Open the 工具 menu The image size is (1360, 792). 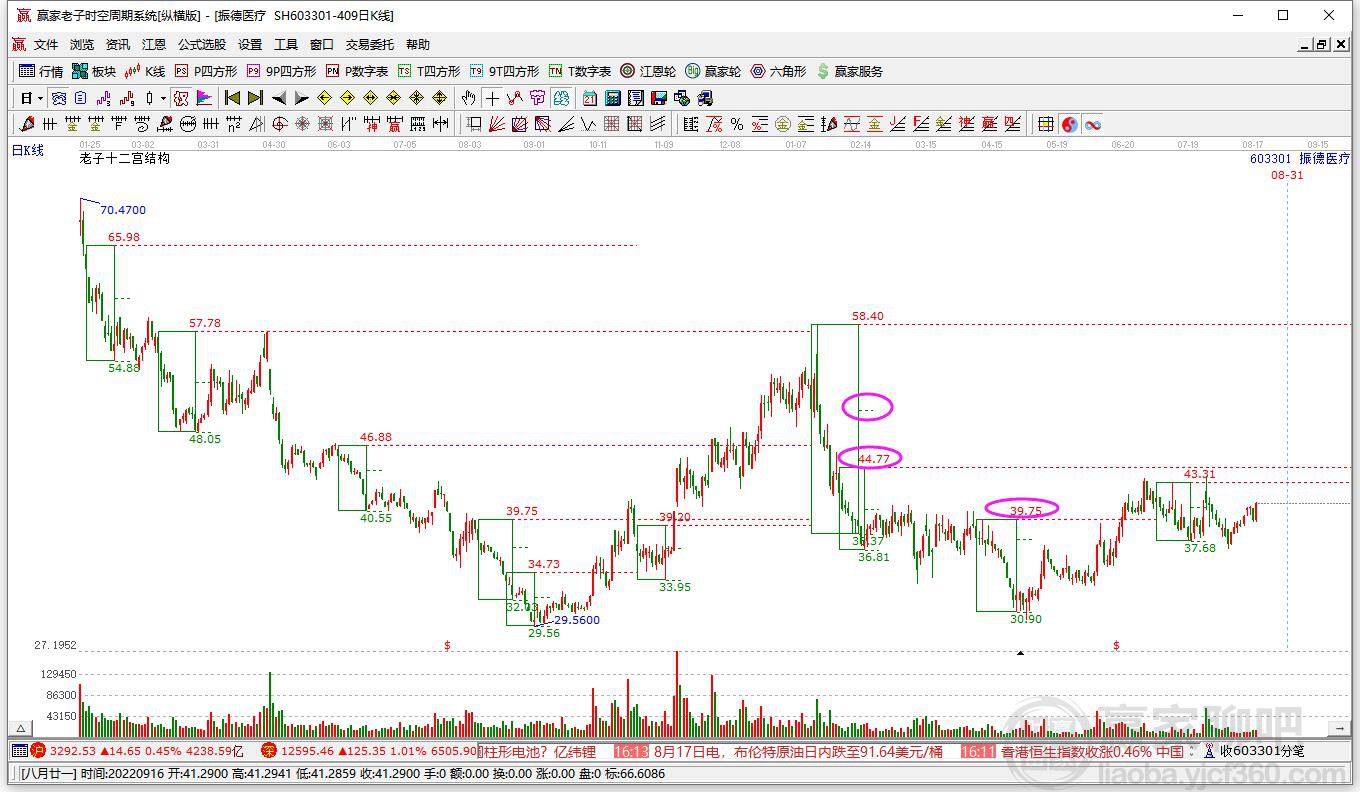tap(286, 45)
